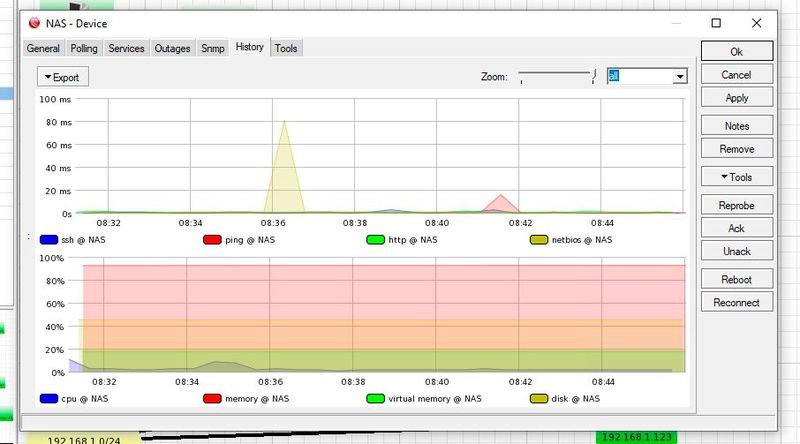Open the General tab
Screen dimensions: 800x444
(x=43, y=48)
